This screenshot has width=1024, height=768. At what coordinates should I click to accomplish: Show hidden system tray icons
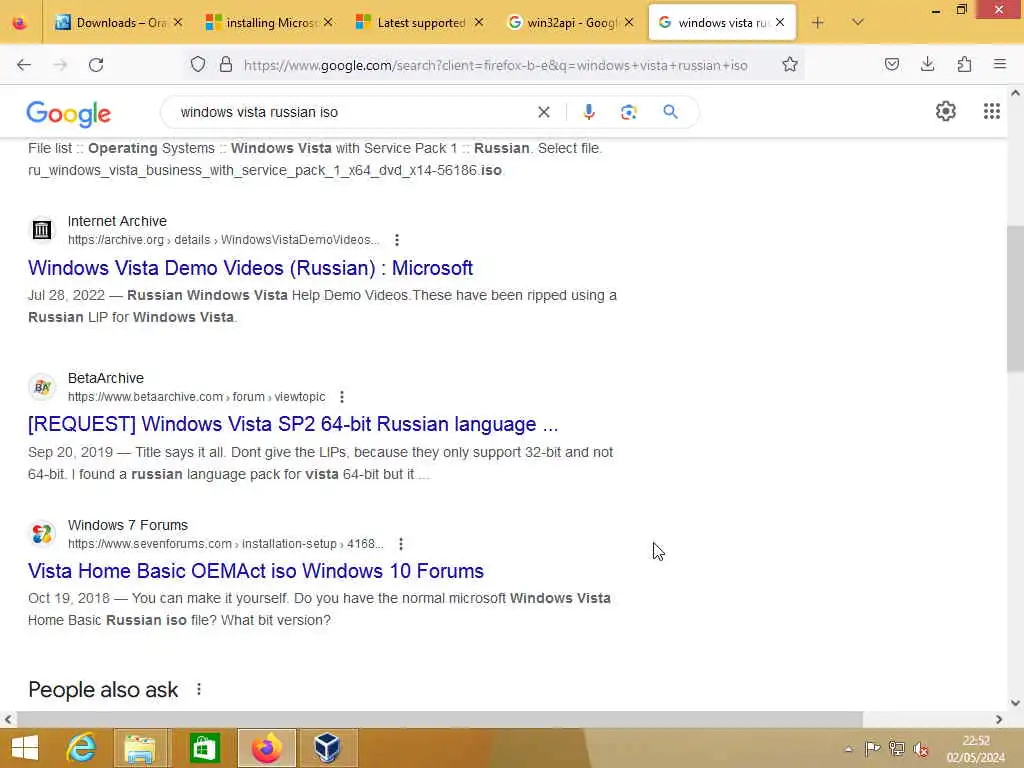[x=848, y=749]
